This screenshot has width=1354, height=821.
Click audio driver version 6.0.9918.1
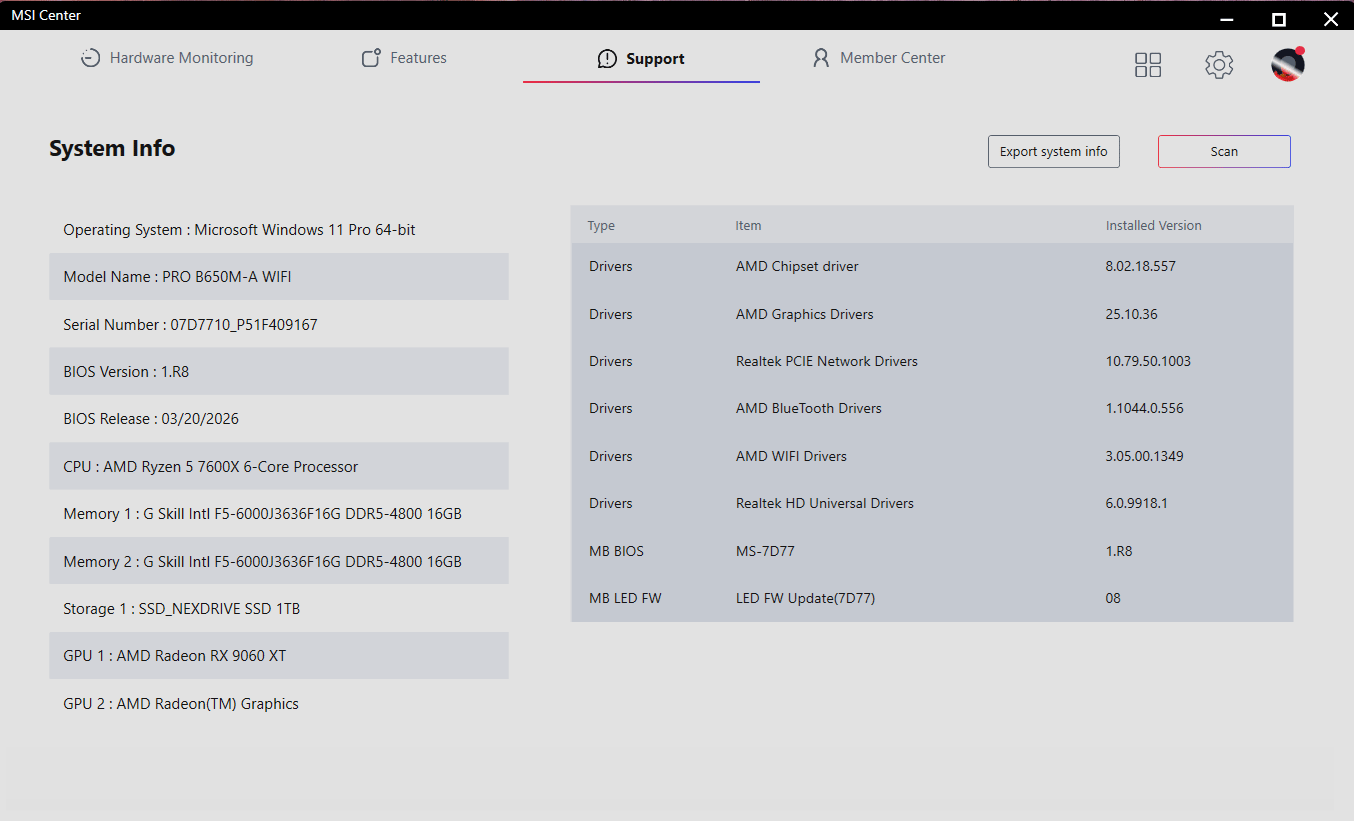[1137, 503]
